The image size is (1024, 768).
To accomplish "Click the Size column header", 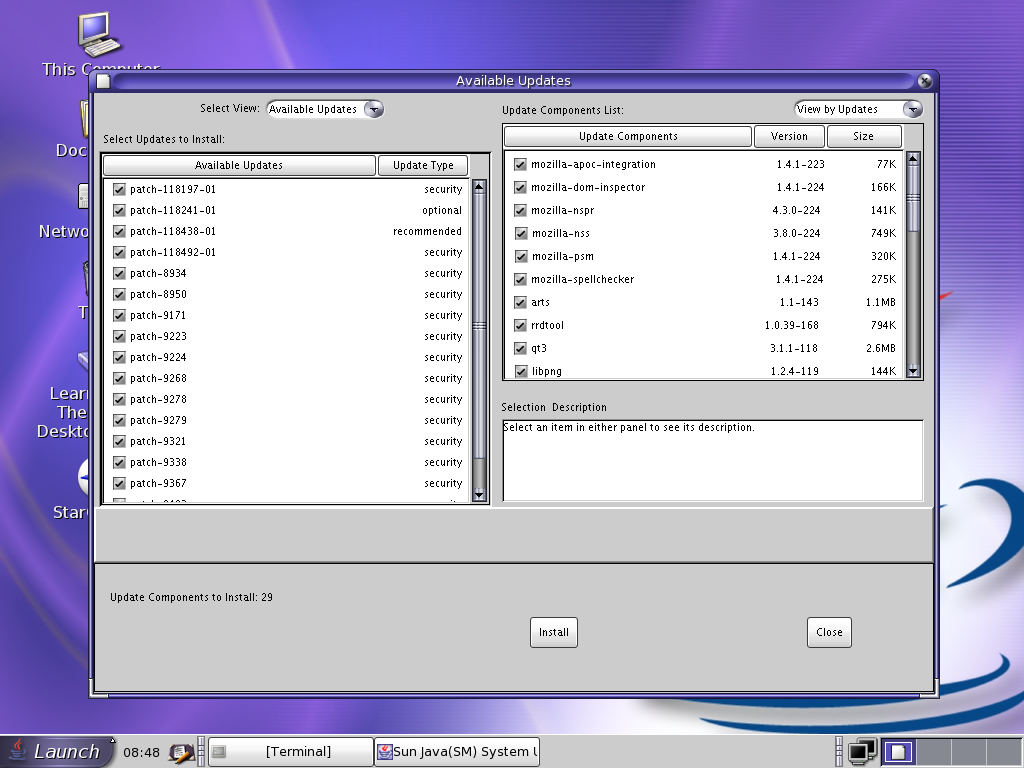I will (x=863, y=136).
